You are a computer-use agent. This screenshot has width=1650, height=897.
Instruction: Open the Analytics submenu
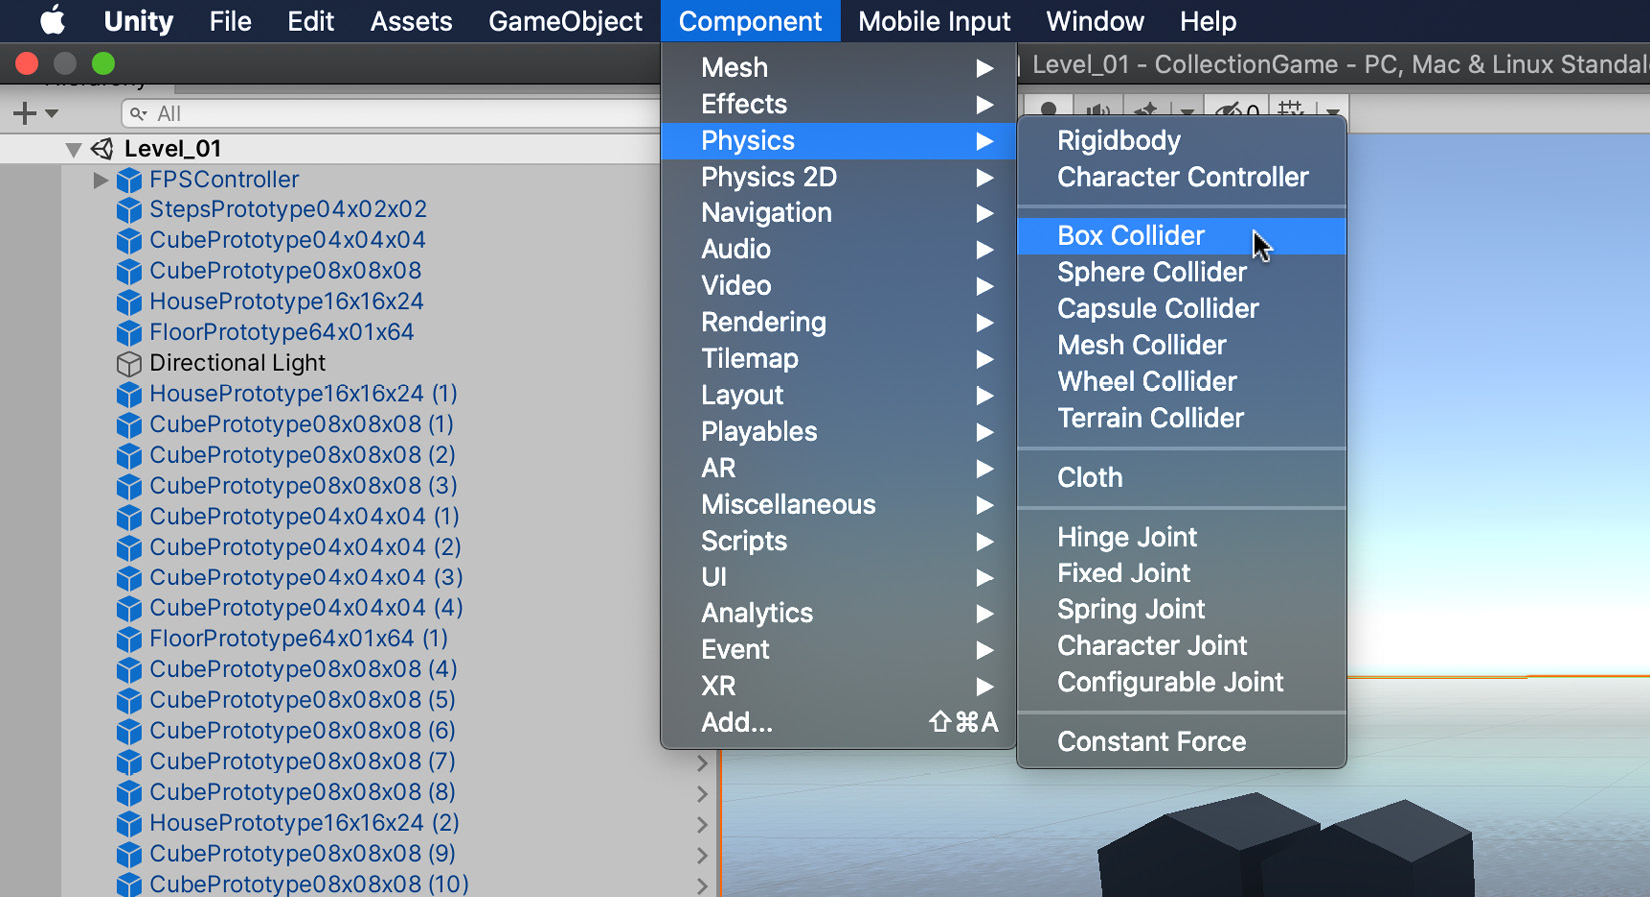(838, 614)
